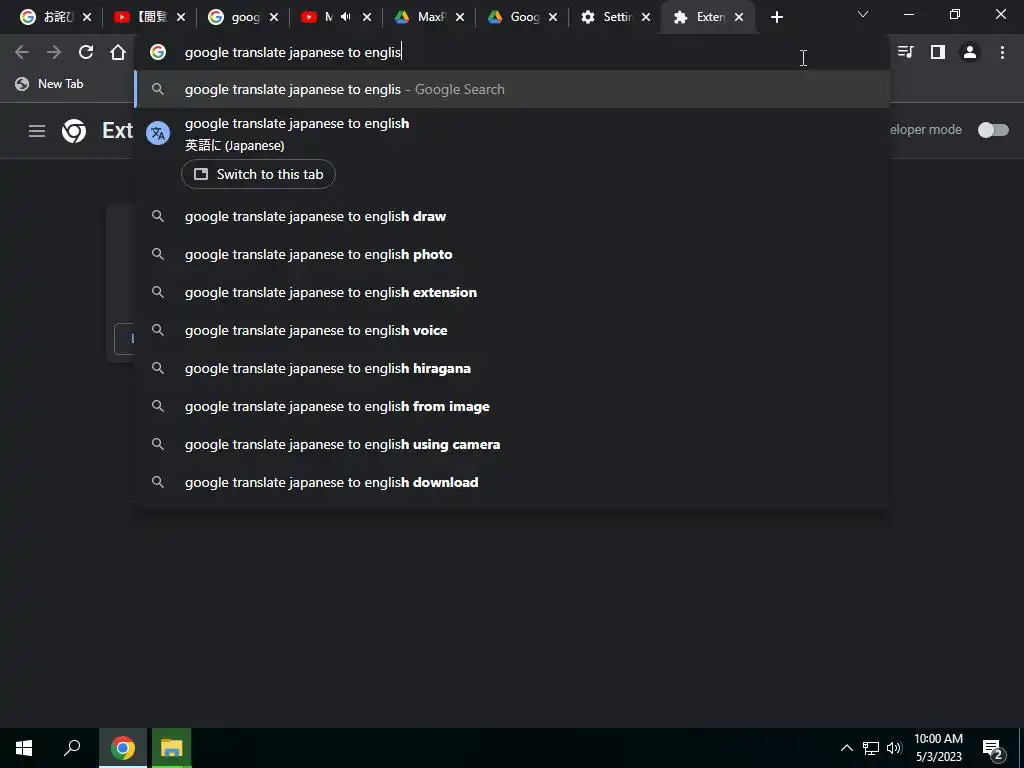Click the translate icon beside the Japanese suggestion
Screen dimensions: 1024x768
tap(158, 133)
